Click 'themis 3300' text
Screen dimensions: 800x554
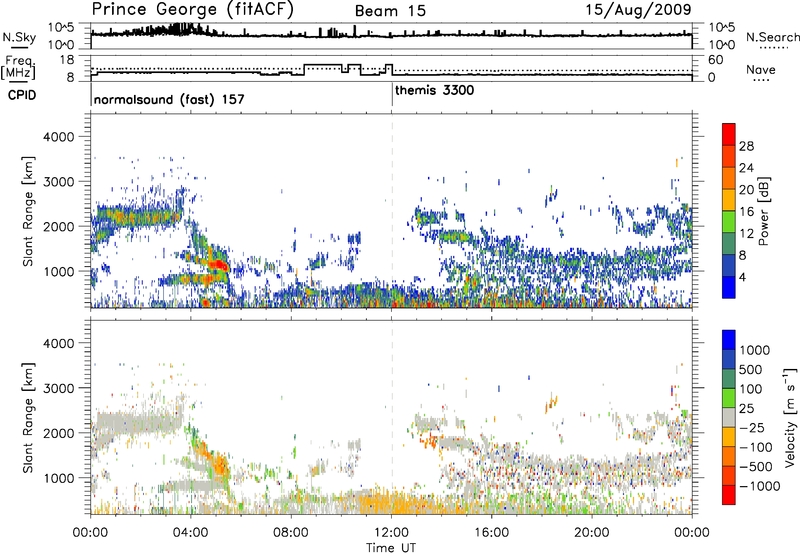click(434, 90)
